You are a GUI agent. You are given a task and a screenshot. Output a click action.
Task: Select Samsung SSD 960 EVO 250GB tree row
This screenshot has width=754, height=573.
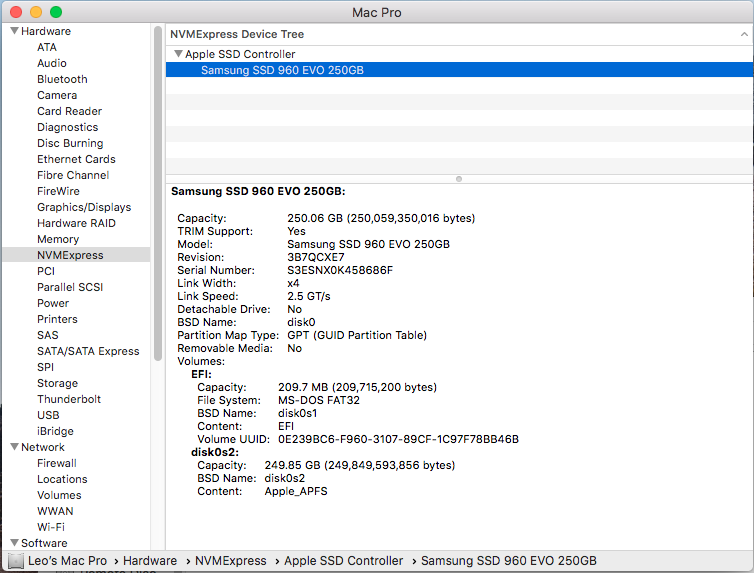(459, 70)
